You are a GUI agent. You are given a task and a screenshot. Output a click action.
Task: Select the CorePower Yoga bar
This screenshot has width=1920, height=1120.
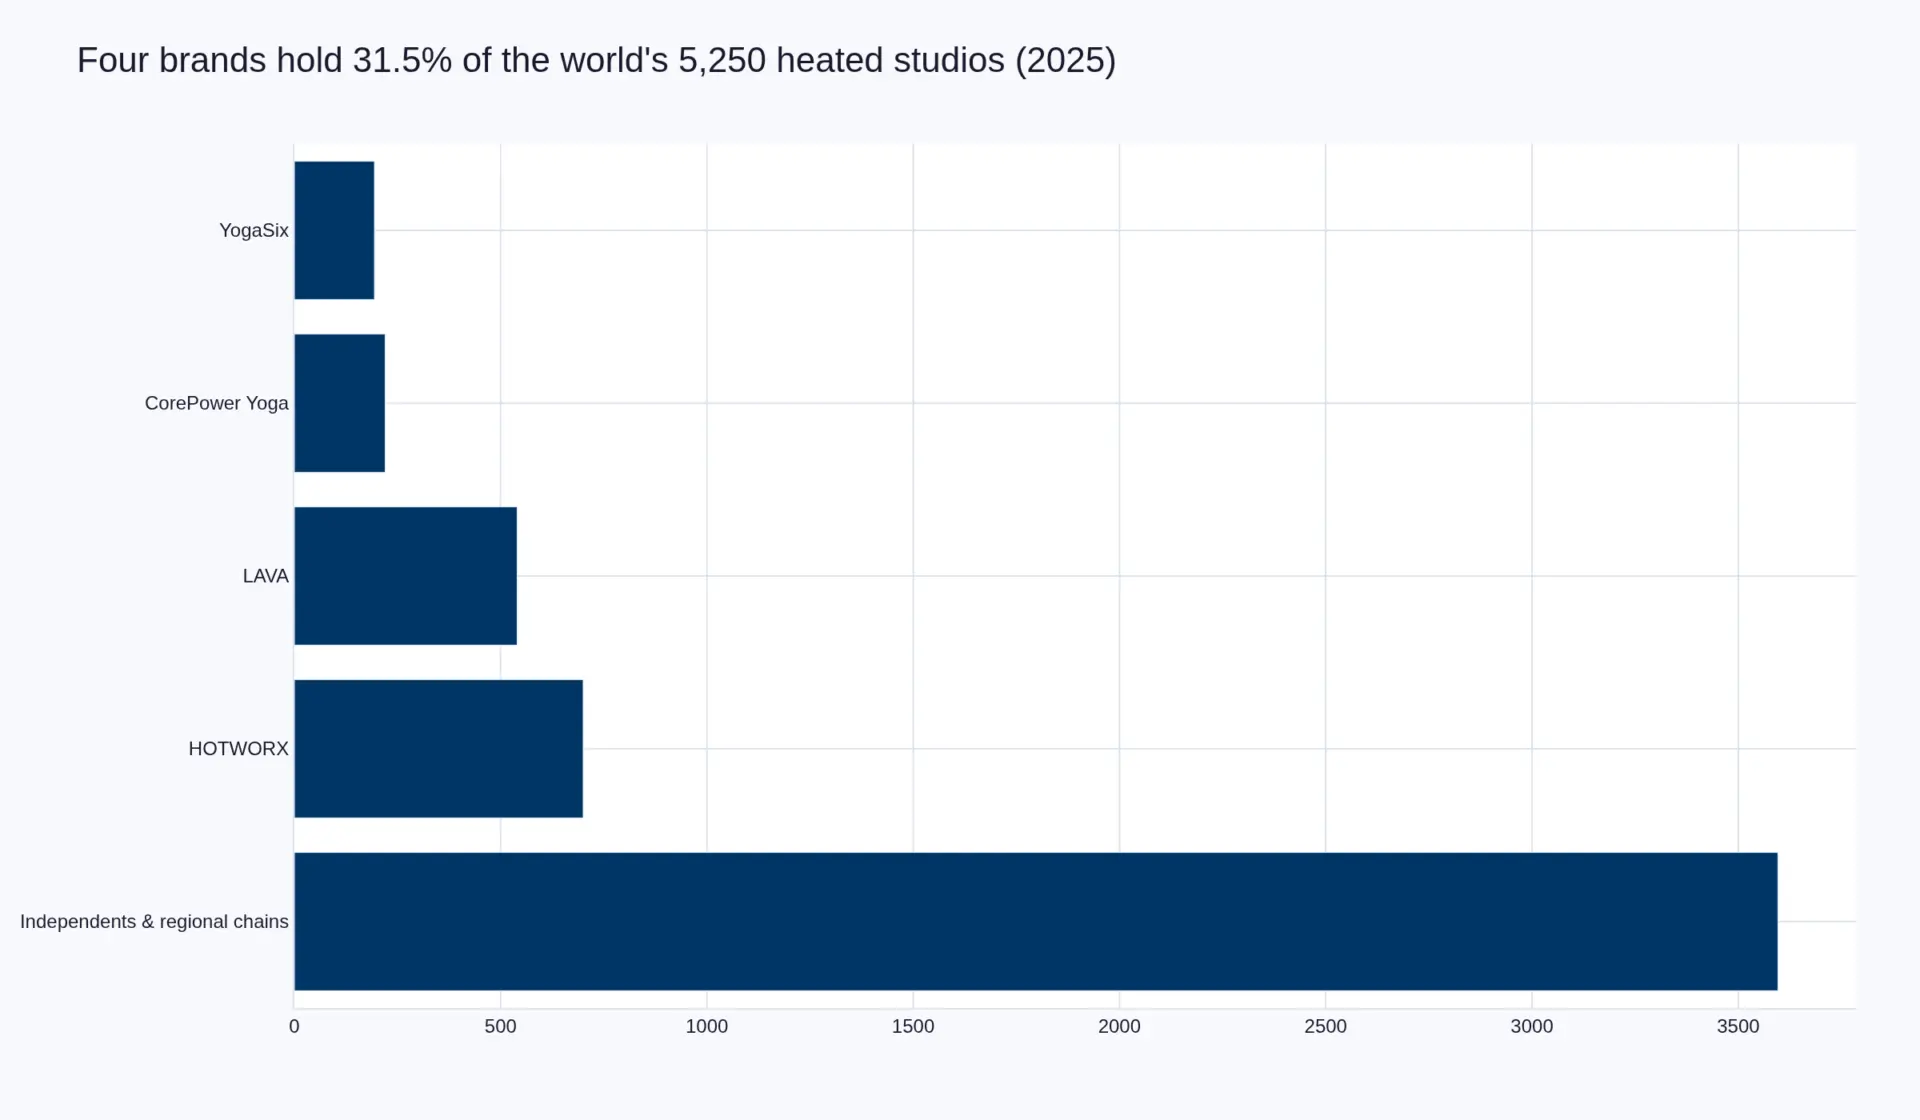tap(339, 403)
